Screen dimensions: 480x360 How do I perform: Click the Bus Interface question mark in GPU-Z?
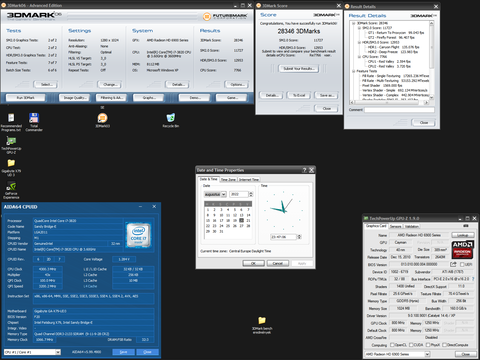473,279
